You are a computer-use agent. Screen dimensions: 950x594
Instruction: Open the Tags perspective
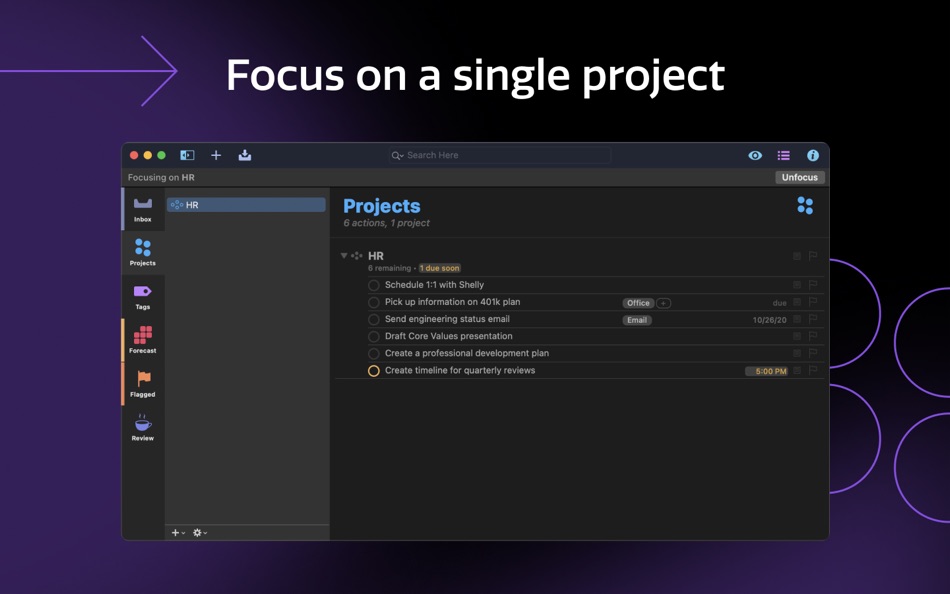point(143,296)
